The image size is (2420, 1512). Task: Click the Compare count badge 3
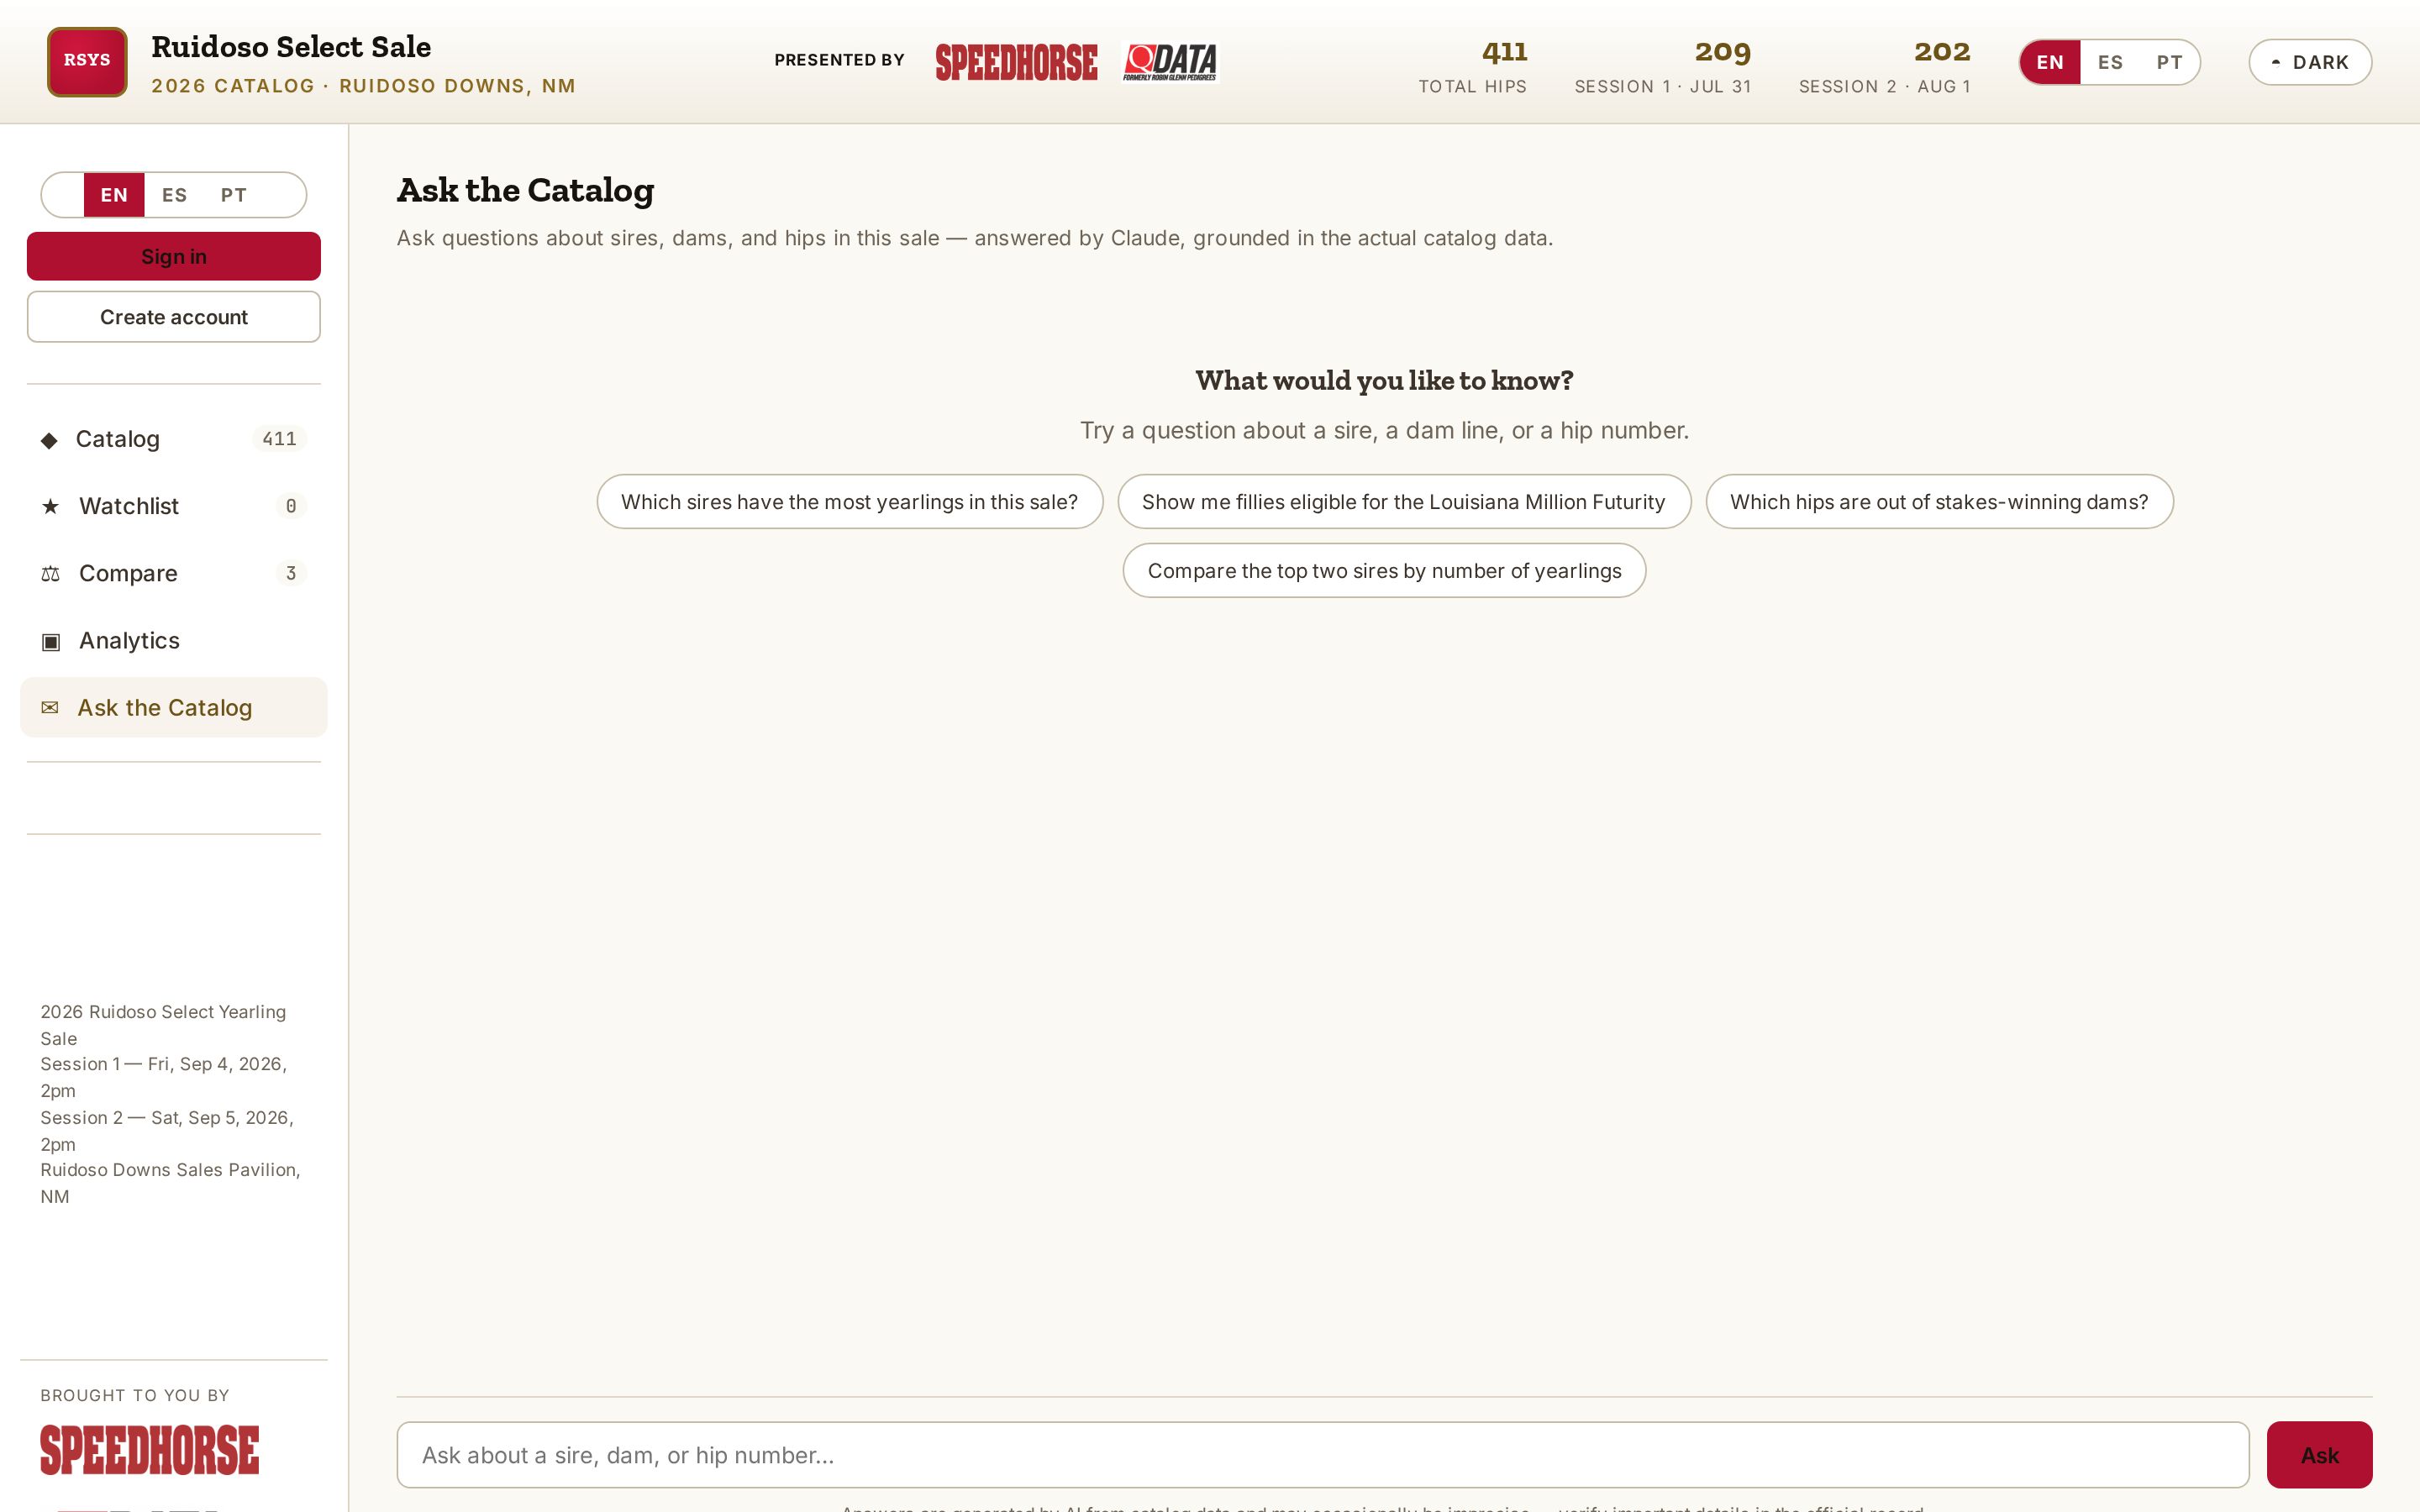(x=291, y=573)
